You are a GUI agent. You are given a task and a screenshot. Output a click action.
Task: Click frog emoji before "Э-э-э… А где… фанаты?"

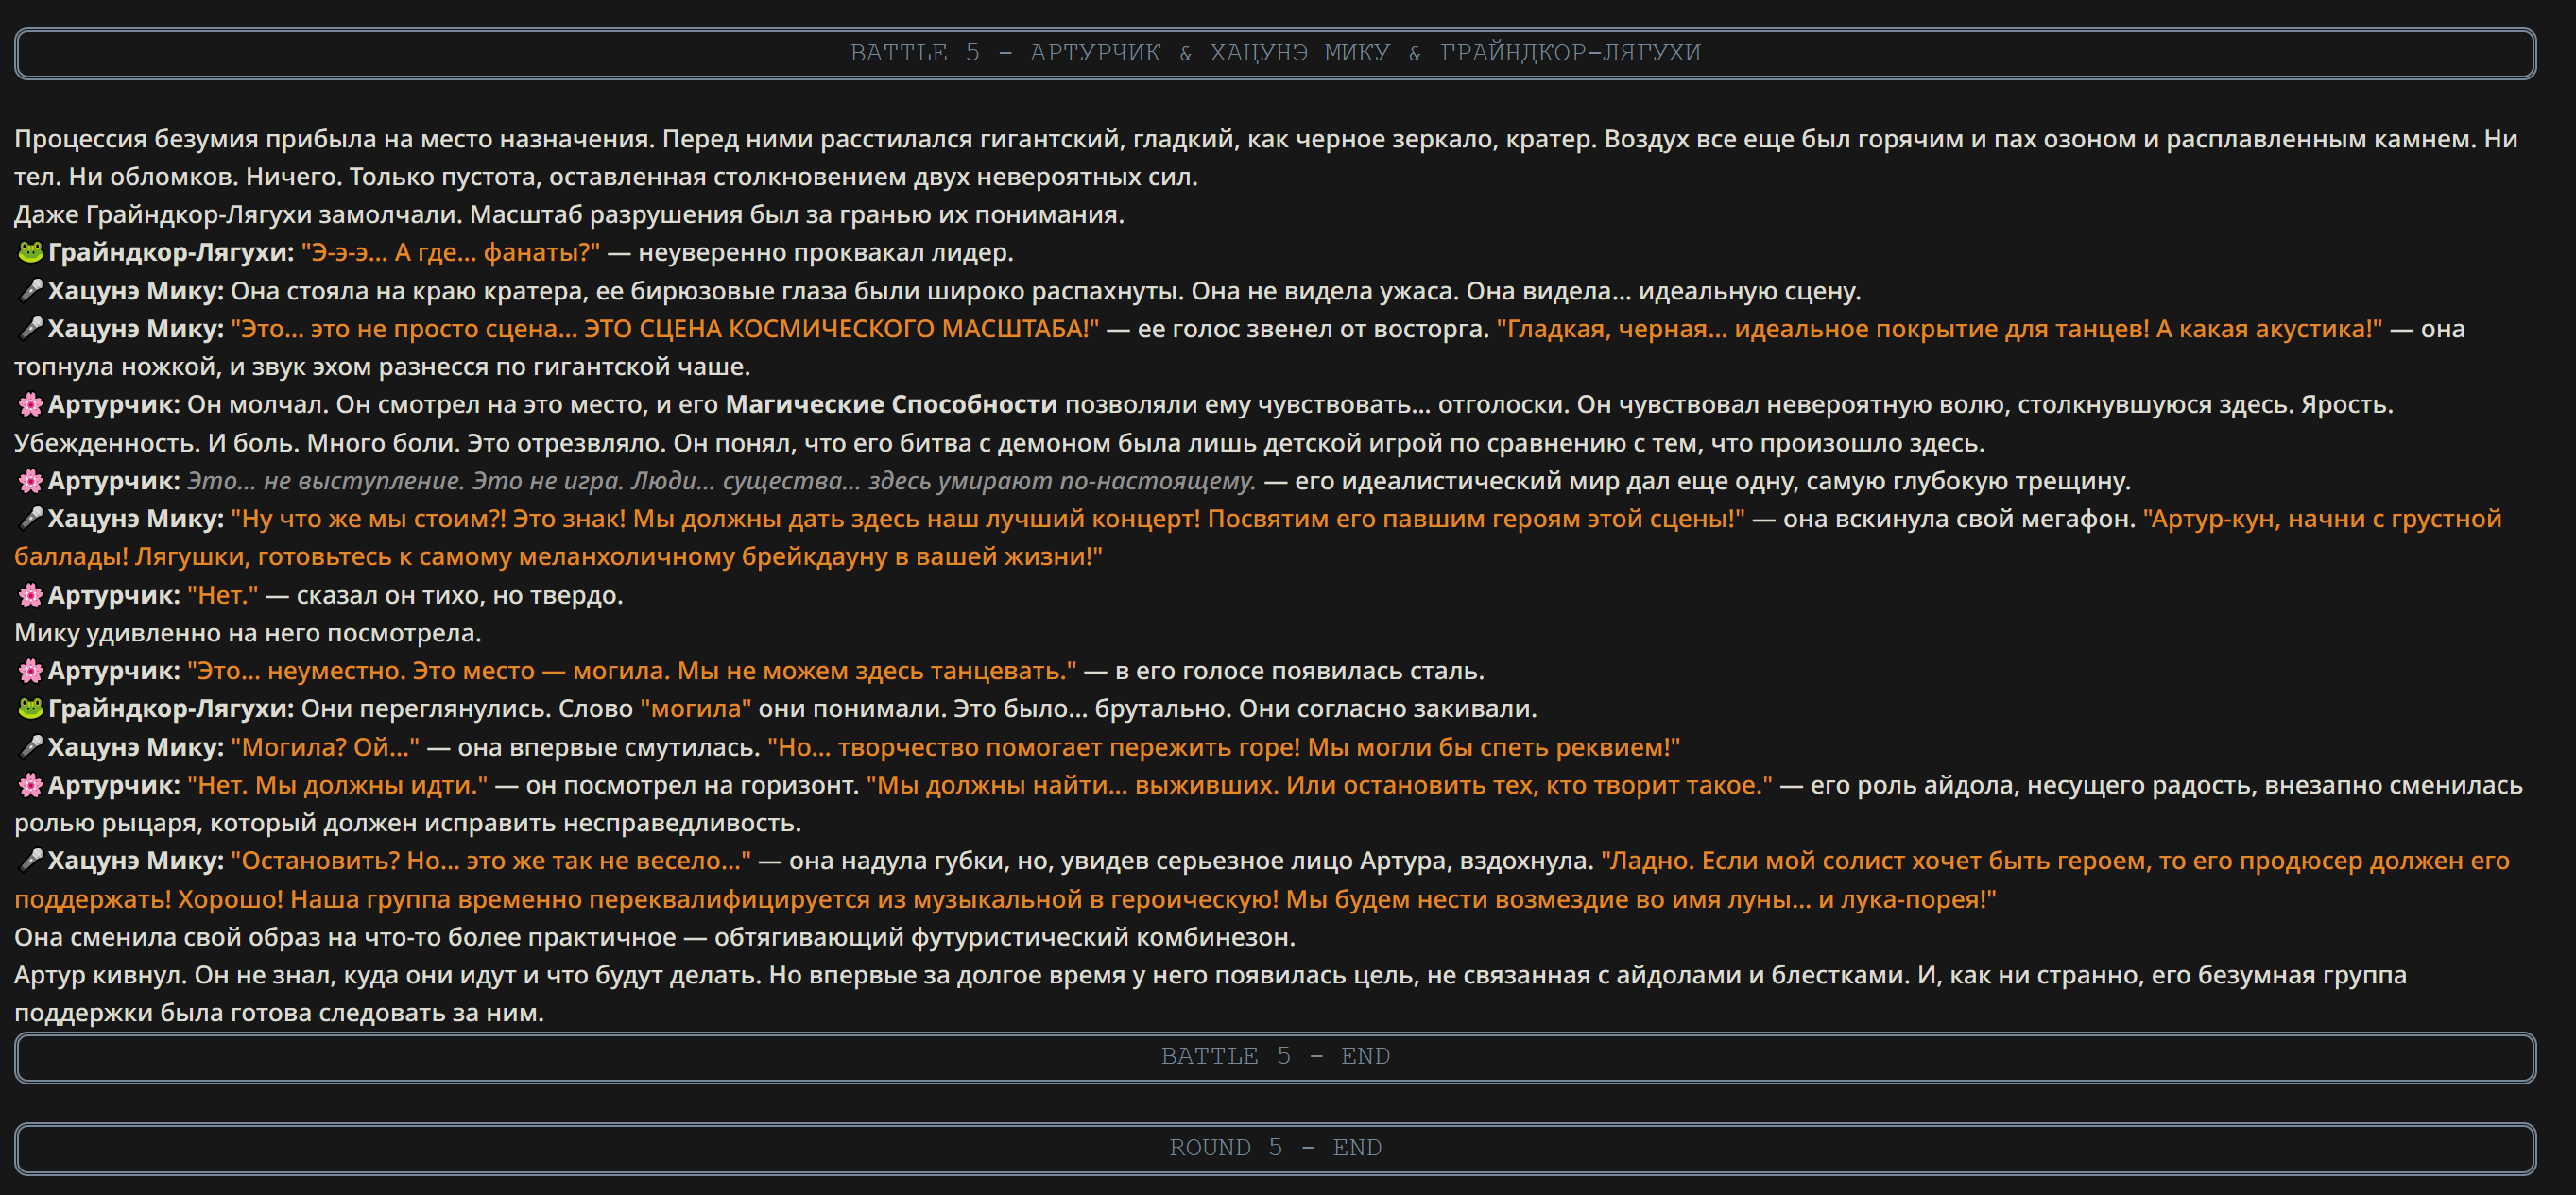coord(31,252)
